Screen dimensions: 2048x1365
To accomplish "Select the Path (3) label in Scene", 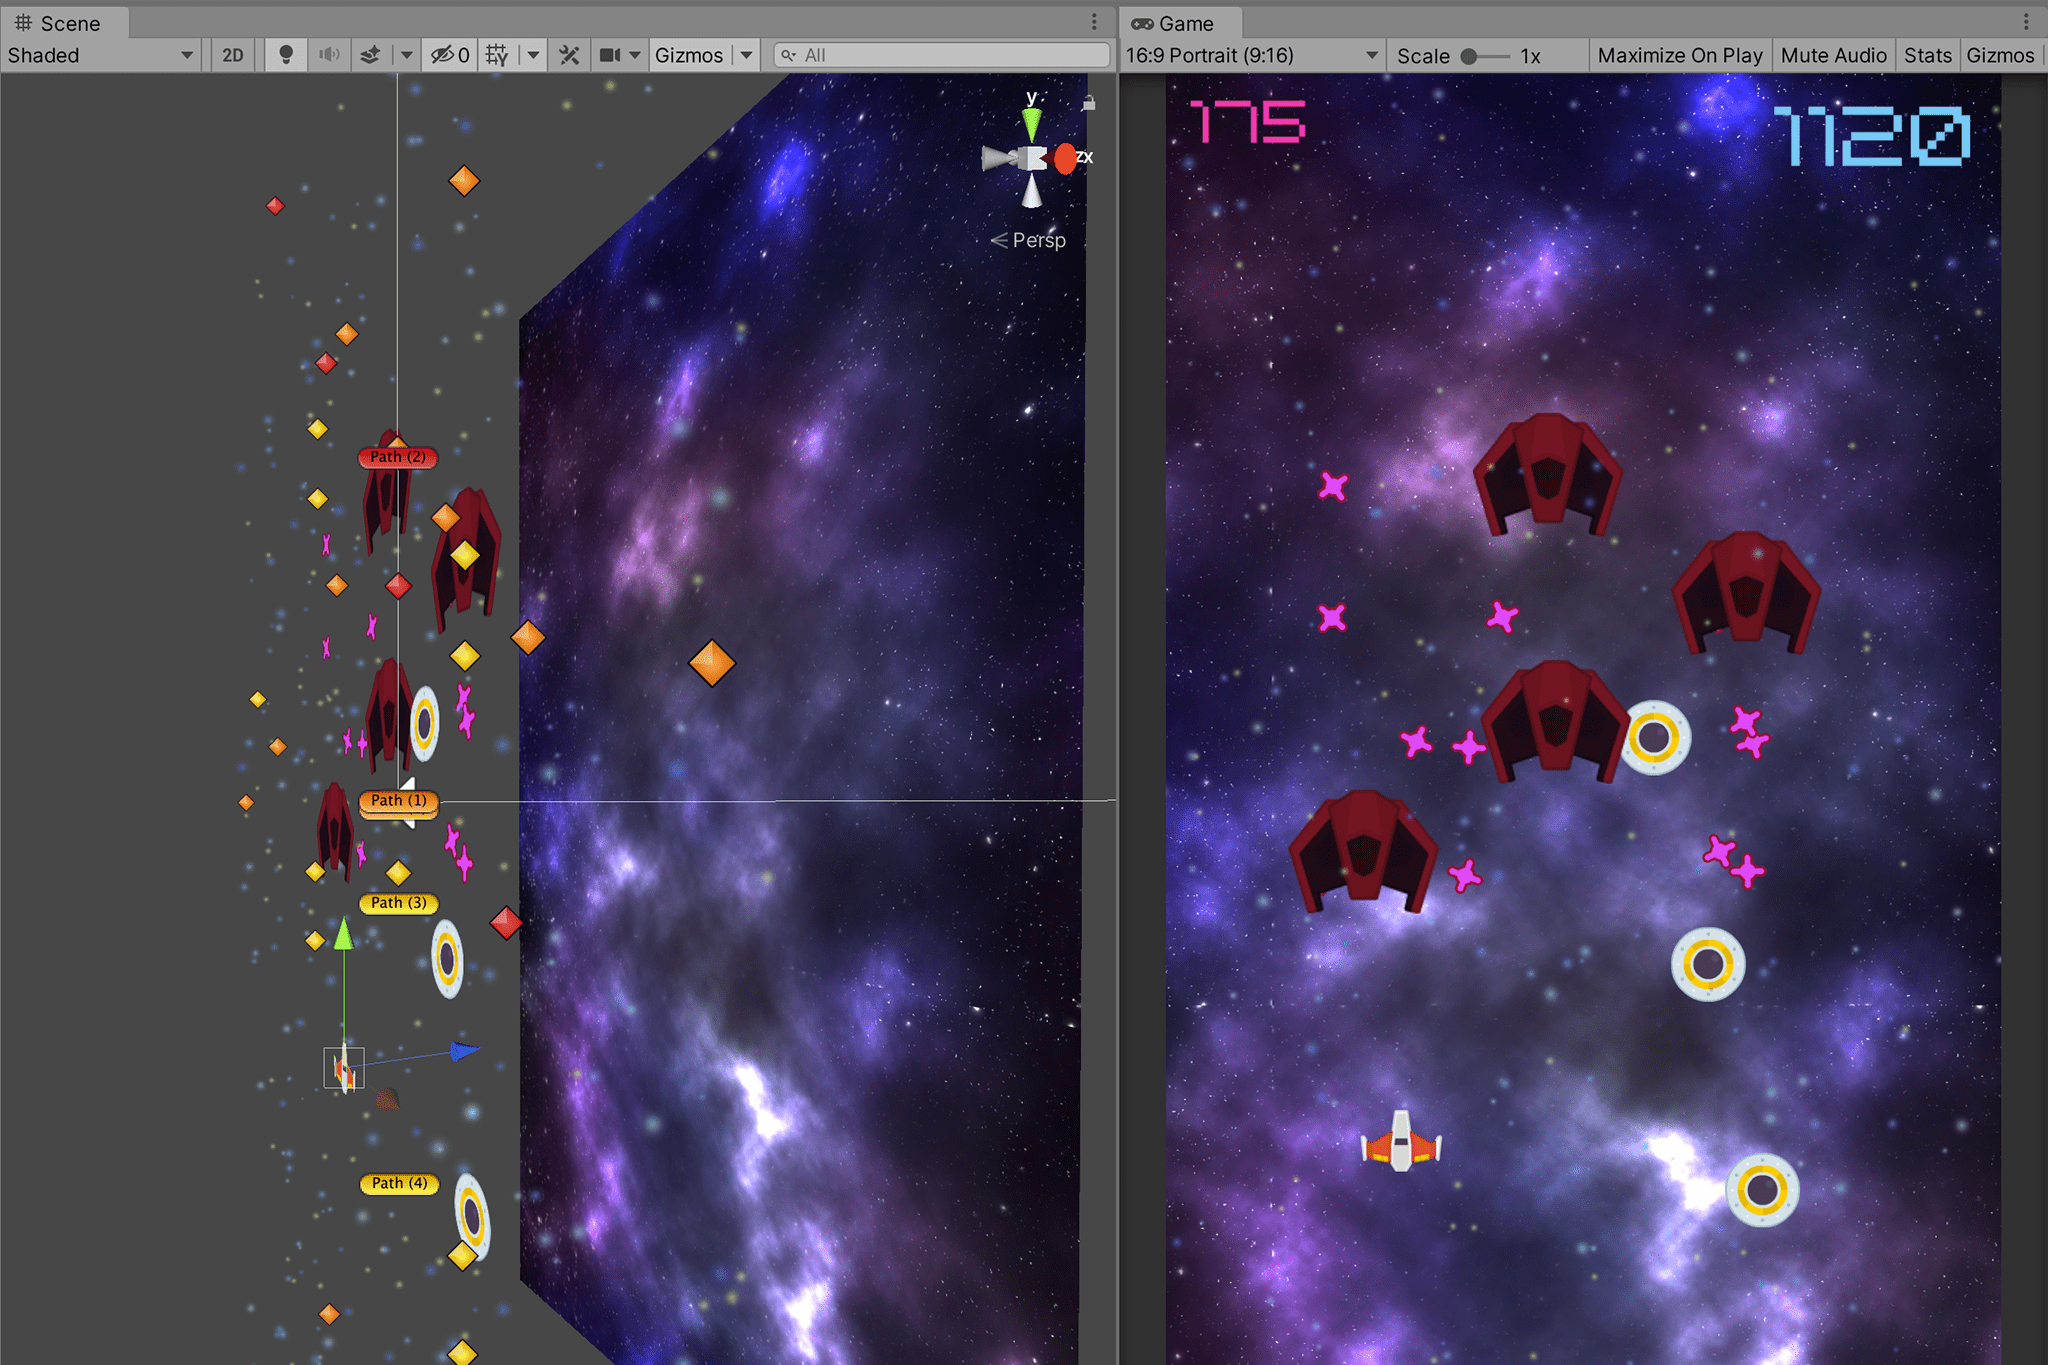I will pos(398,903).
